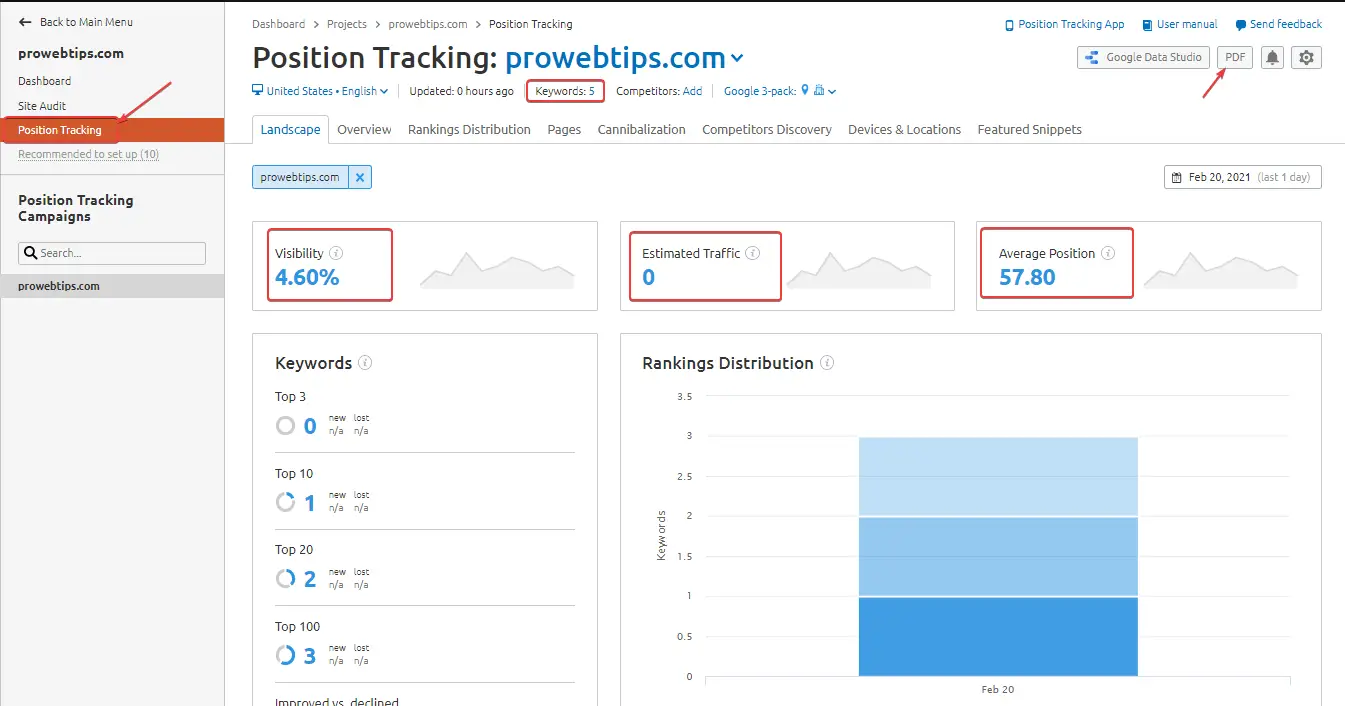Screen dimensions: 1345x706
Task: Click the Top 100 donut indicator
Action: pyautogui.click(x=285, y=655)
